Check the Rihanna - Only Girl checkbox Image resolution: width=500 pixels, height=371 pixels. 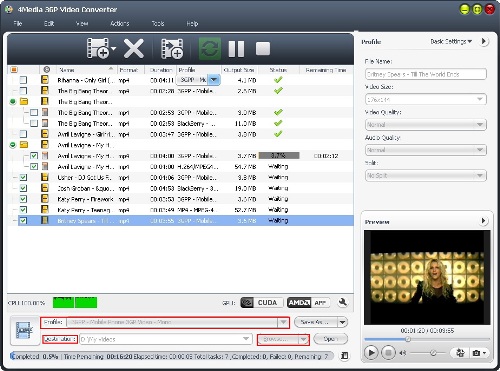(23, 80)
